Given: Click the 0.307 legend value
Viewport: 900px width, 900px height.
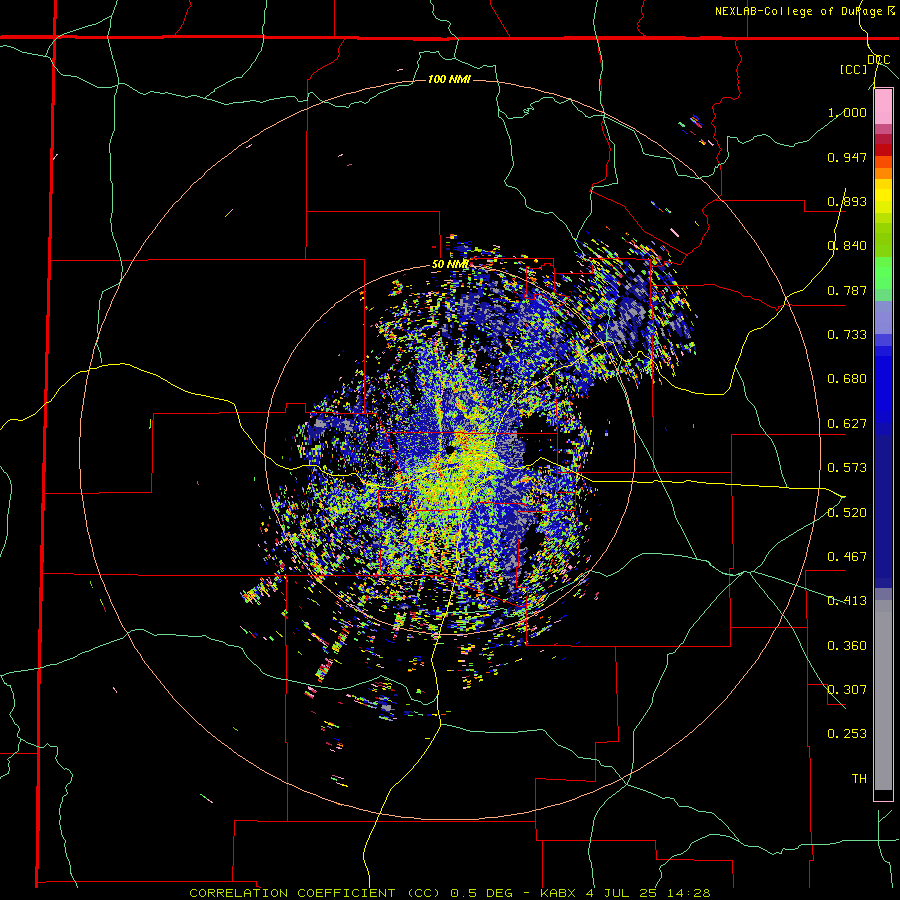Looking at the screenshot, I should (x=847, y=690).
